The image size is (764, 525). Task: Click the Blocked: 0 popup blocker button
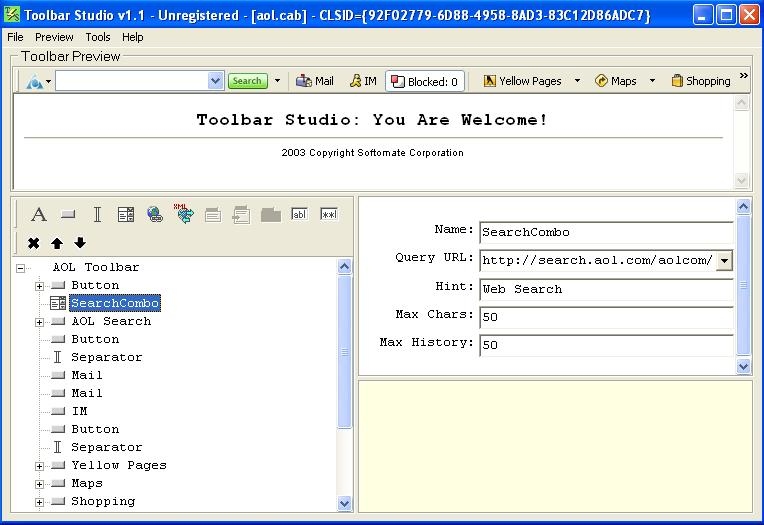pyautogui.click(x=425, y=81)
